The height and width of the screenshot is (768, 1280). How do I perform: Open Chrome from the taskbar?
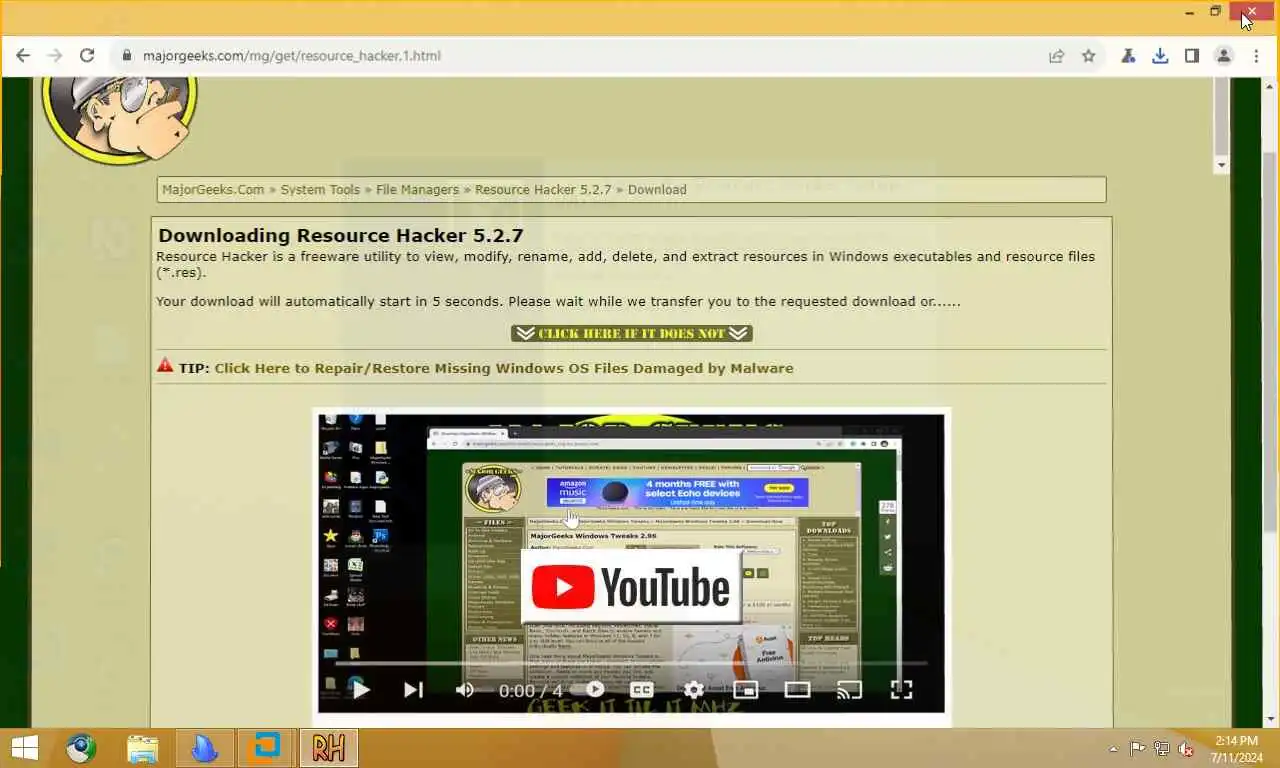click(x=81, y=748)
